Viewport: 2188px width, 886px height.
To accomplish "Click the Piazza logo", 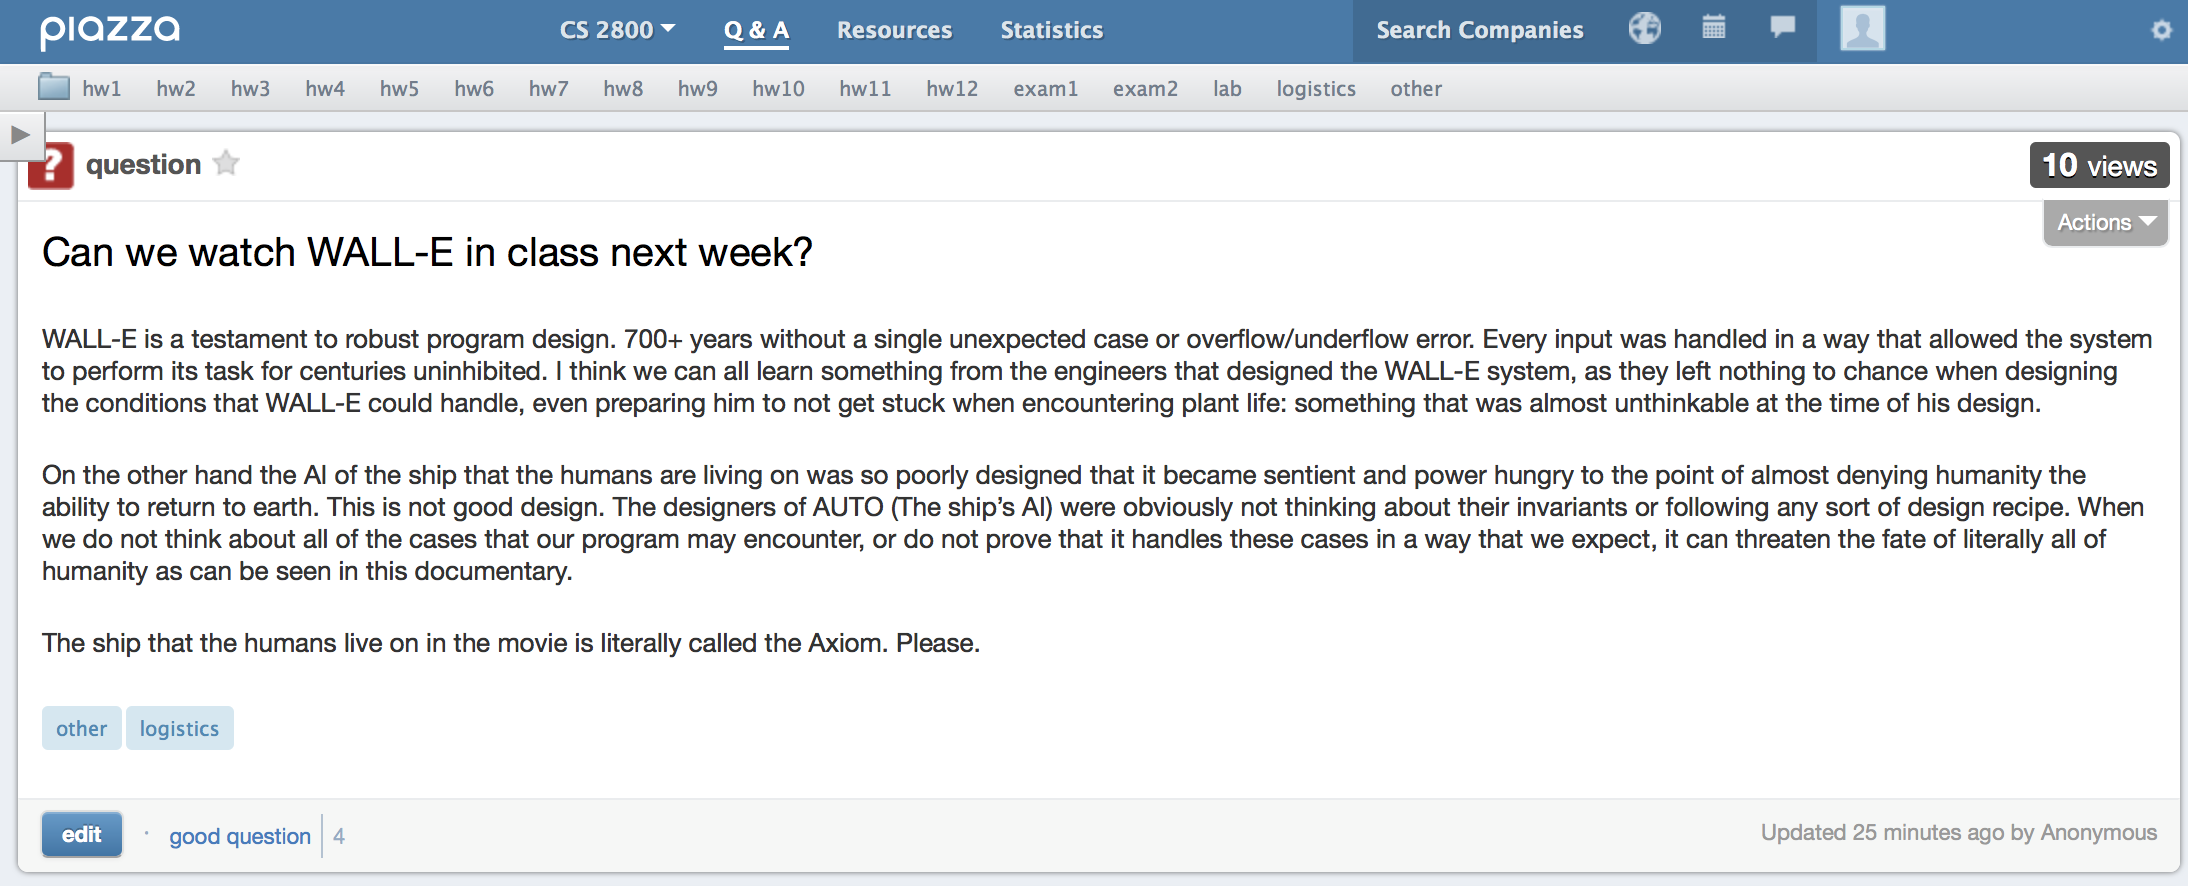I will click(x=110, y=30).
